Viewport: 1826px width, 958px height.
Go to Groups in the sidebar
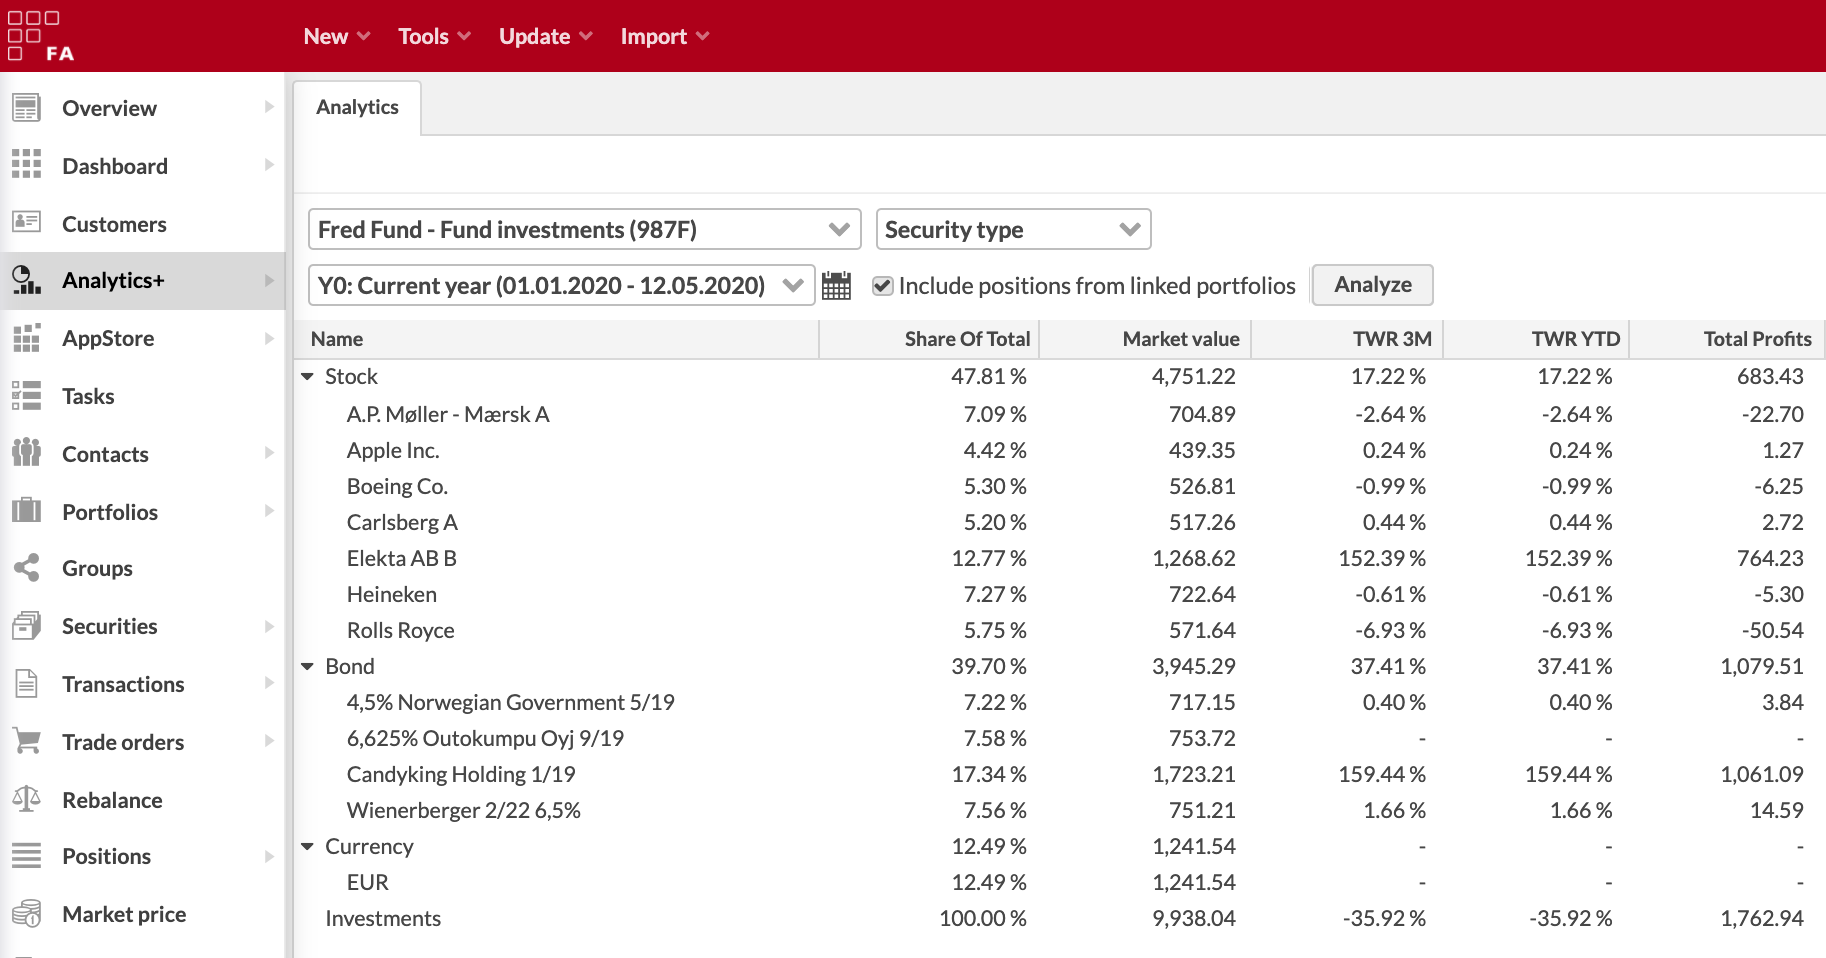point(143,568)
